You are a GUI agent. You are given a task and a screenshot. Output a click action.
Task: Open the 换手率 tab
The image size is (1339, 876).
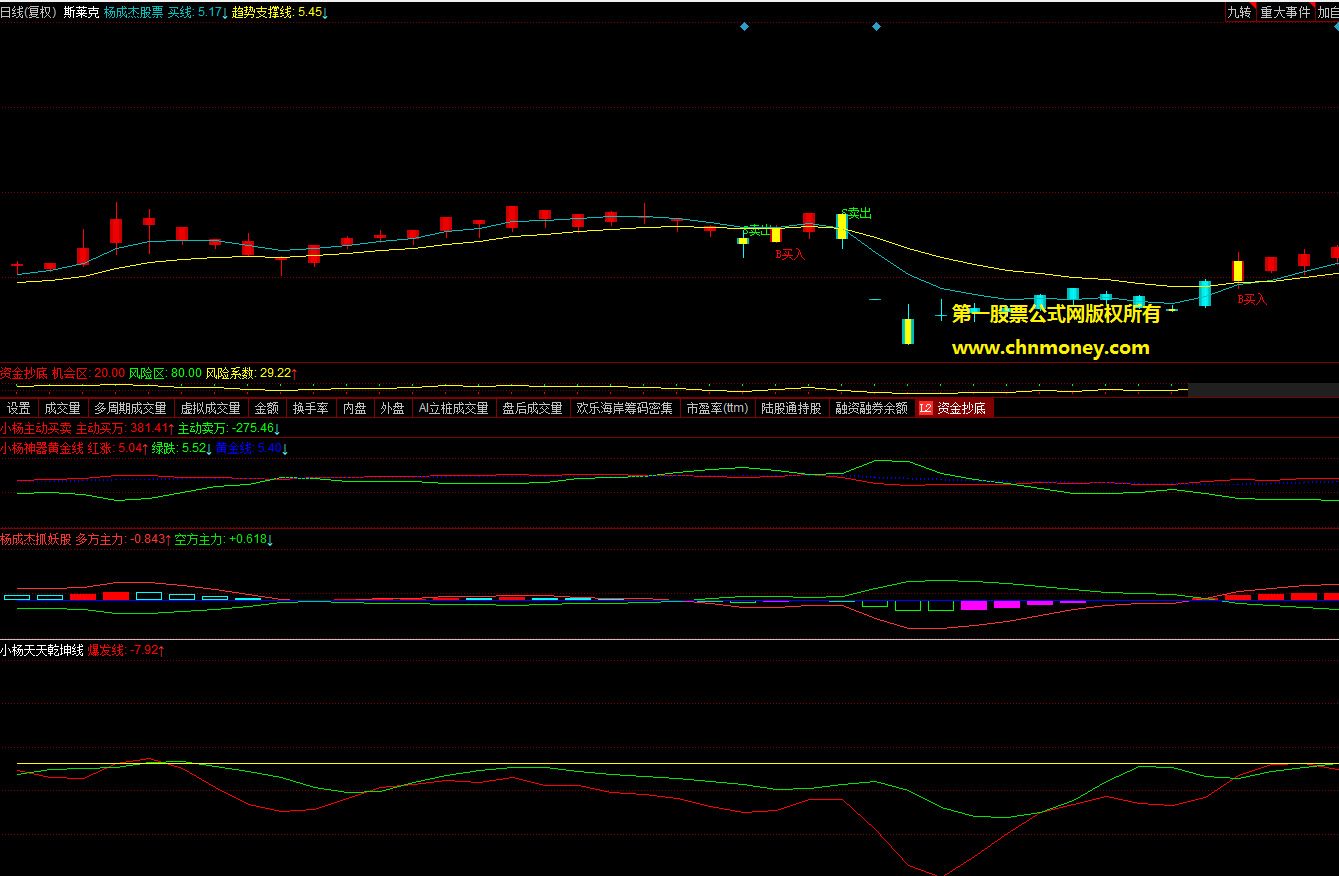310,408
